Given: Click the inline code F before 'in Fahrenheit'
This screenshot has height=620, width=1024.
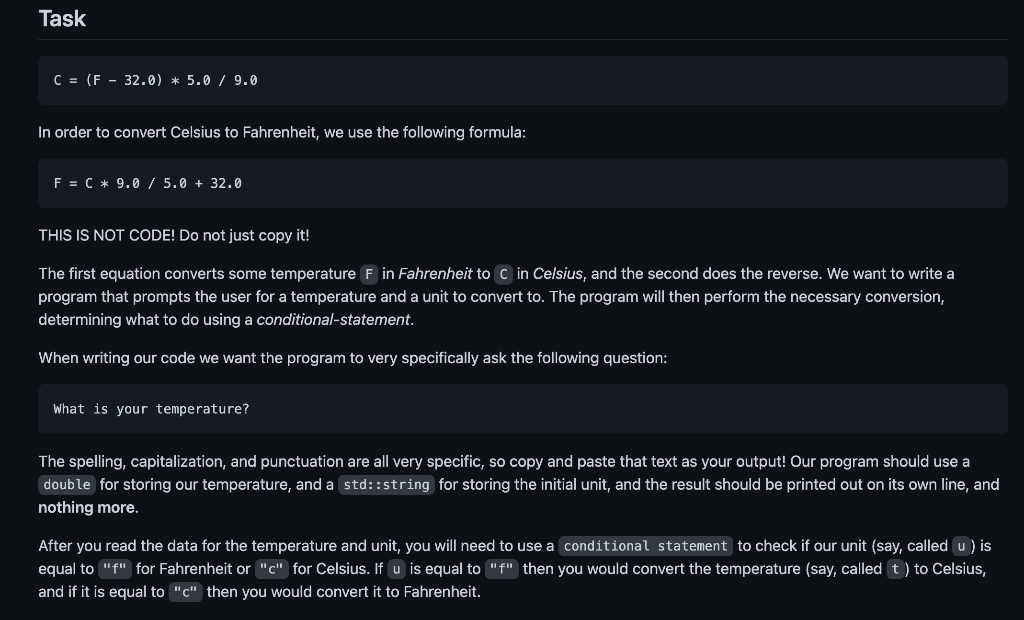Looking at the screenshot, I should (369, 274).
